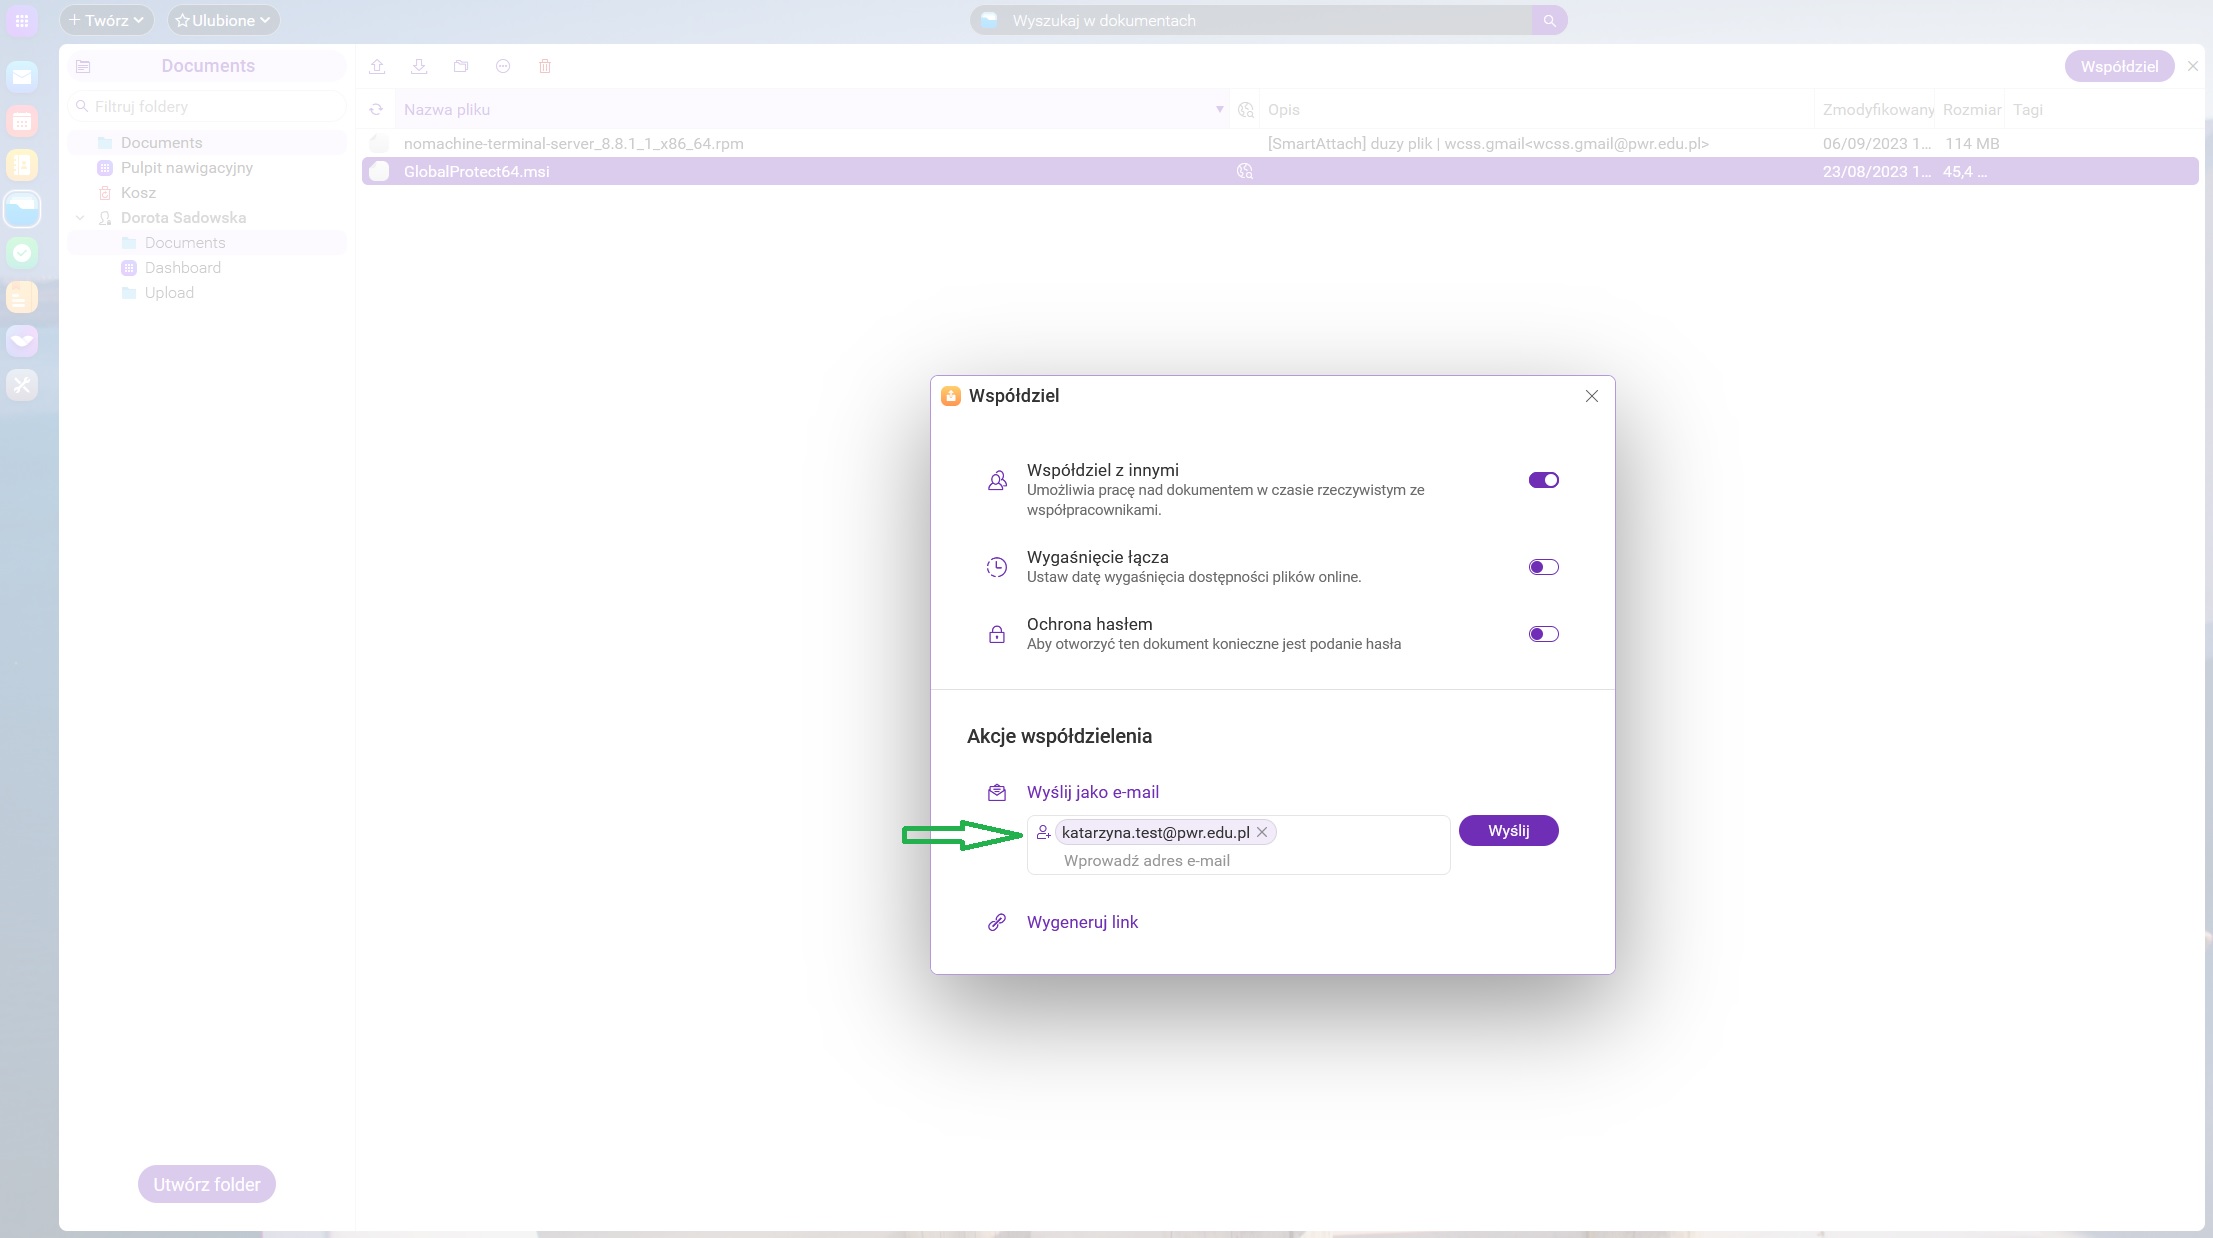The image size is (2213, 1238).
Task: Click the upload file toolbar icon
Action: [x=377, y=66]
